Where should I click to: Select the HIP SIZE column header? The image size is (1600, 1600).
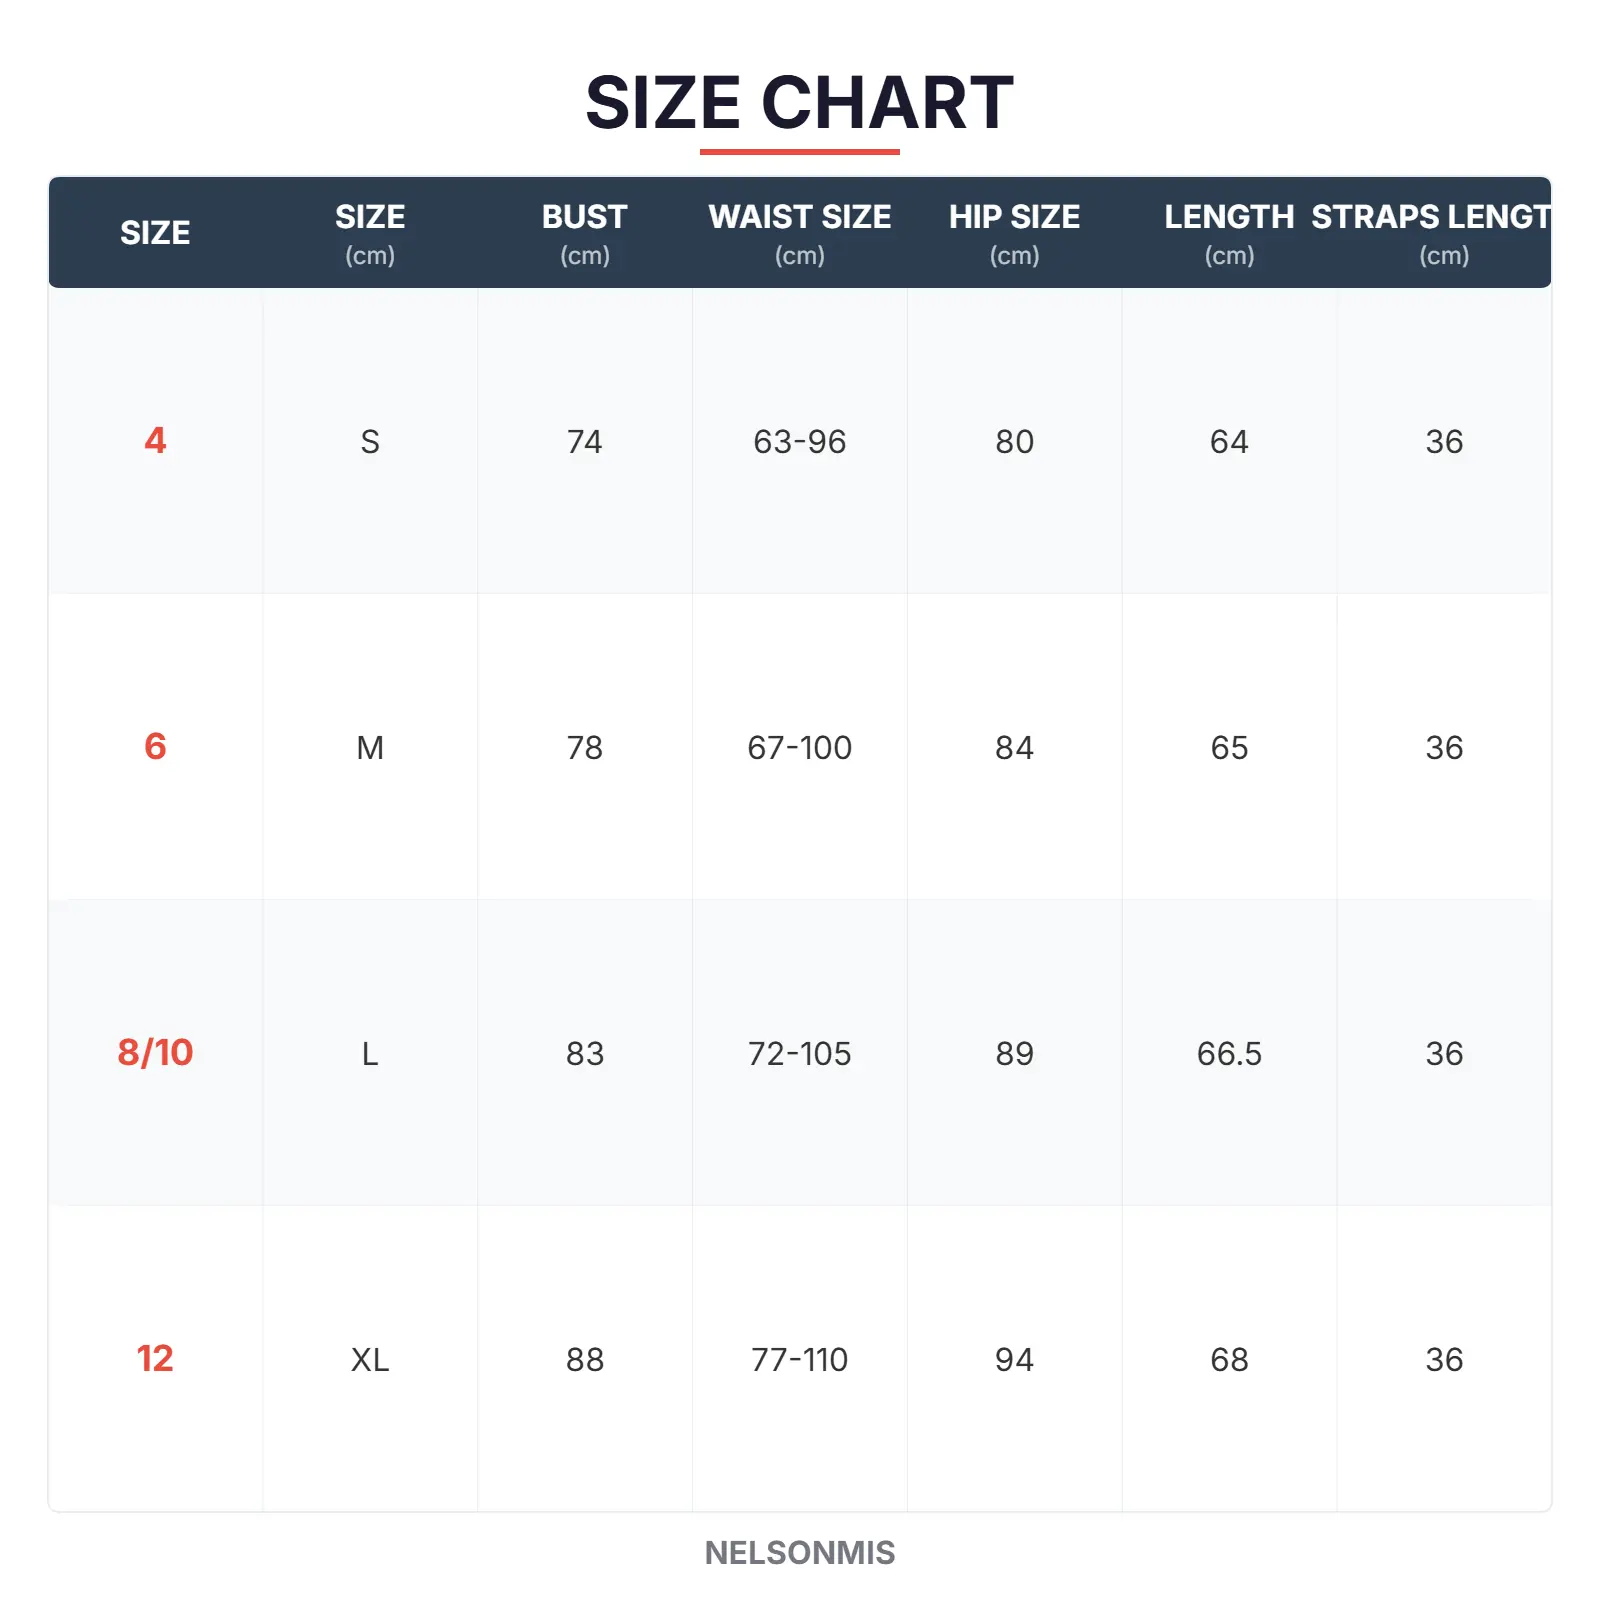pyautogui.click(x=1014, y=232)
